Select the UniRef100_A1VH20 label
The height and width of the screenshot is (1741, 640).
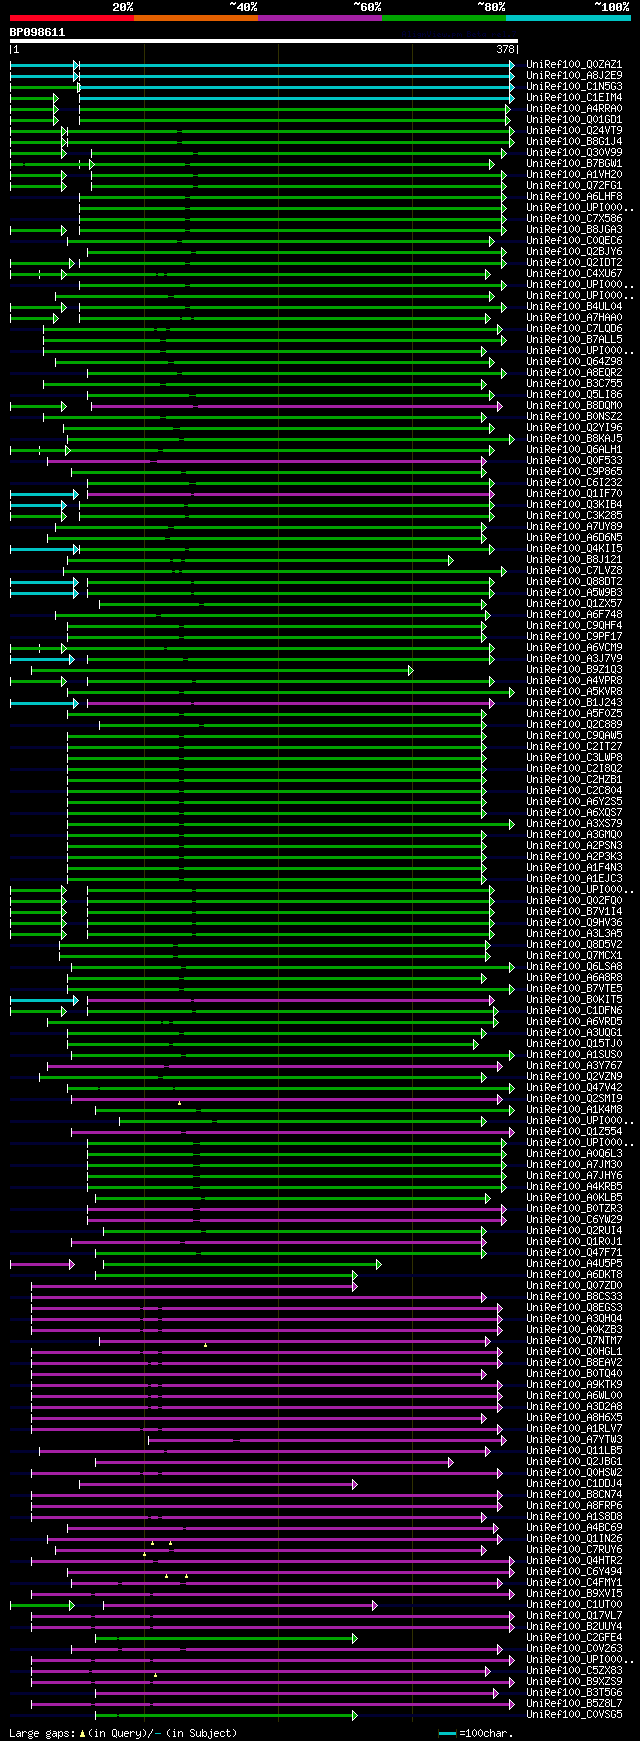click(x=574, y=174)
